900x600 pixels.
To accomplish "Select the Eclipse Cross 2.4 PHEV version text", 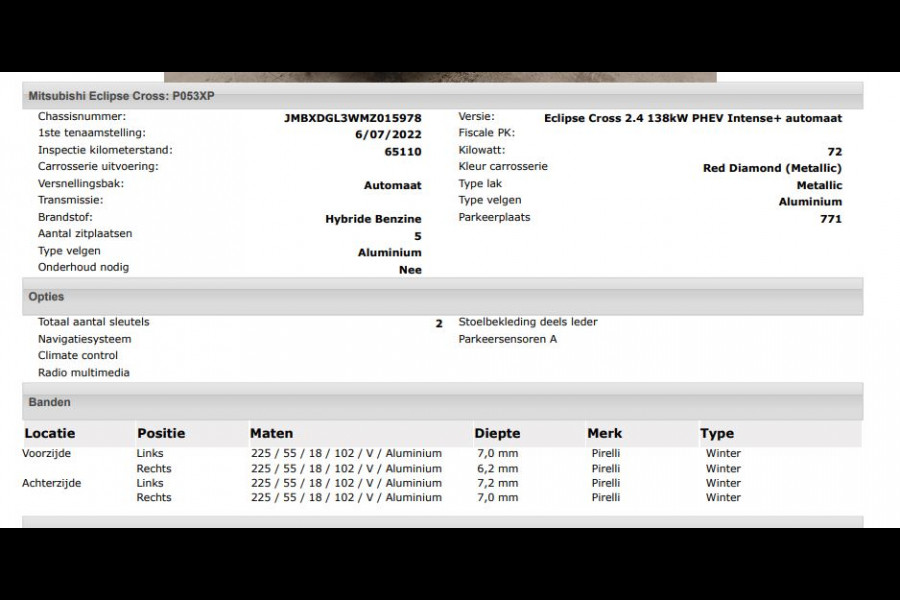I will point(692,118).
